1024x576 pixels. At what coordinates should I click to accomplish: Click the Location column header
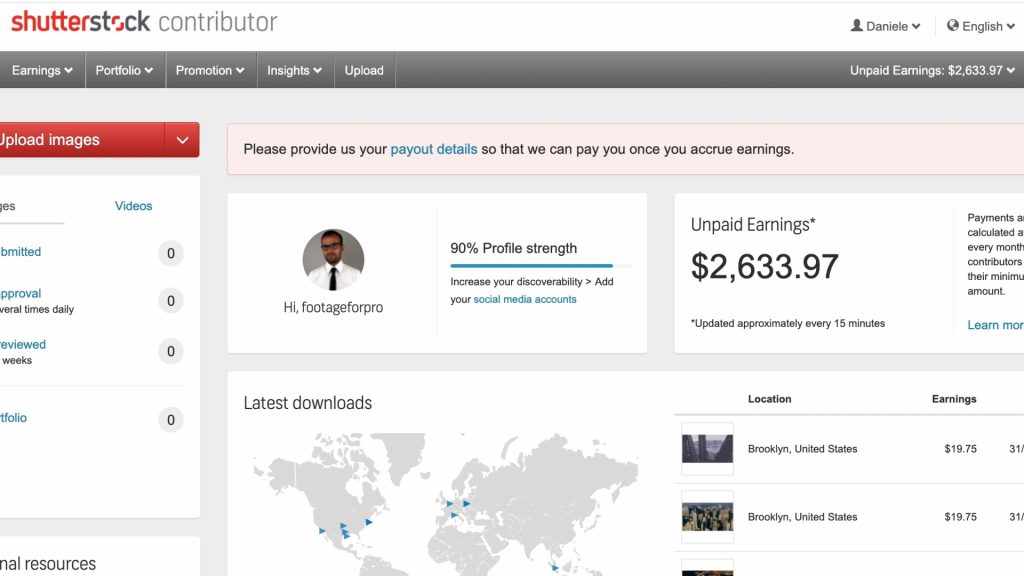(x=769, y=398)
